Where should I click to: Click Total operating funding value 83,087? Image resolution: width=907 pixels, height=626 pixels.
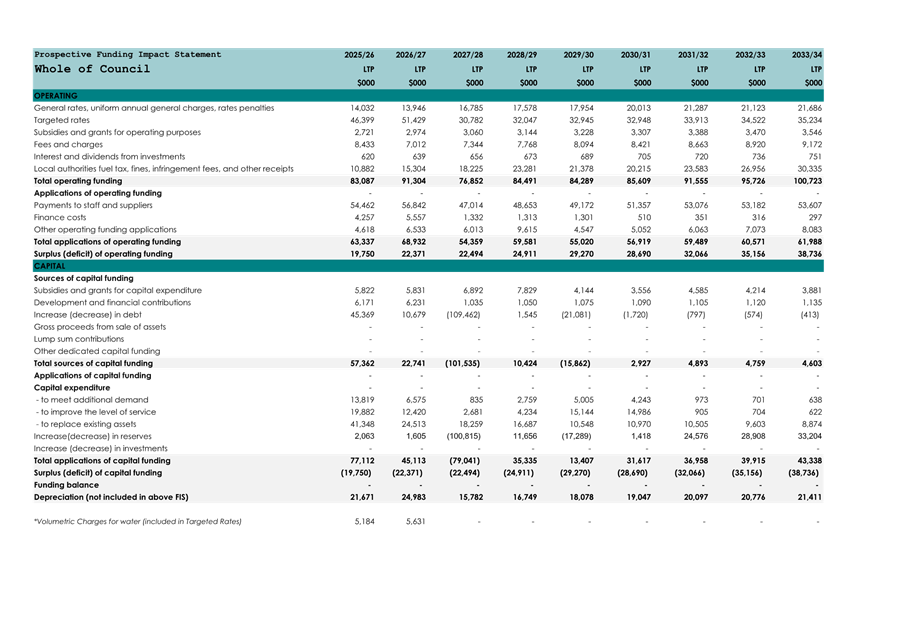(363, 181)
